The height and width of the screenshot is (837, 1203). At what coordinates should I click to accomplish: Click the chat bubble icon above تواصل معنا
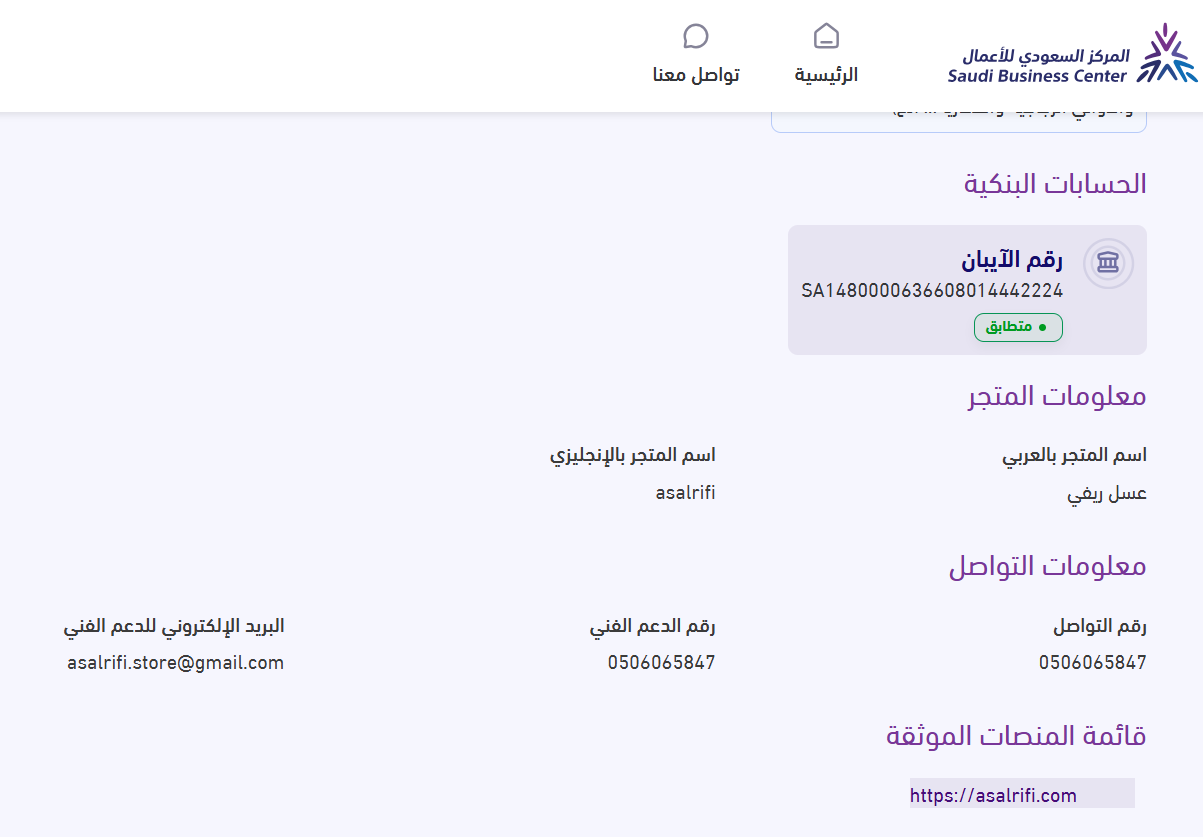(x=696, y=37)
